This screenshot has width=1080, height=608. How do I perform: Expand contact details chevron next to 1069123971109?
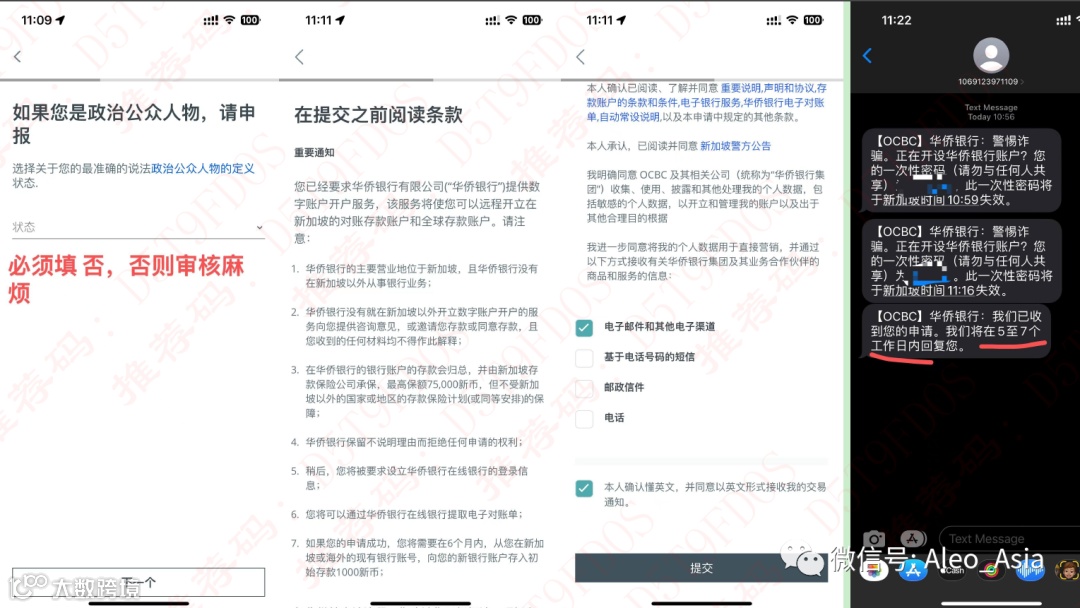click(1022, 82)
